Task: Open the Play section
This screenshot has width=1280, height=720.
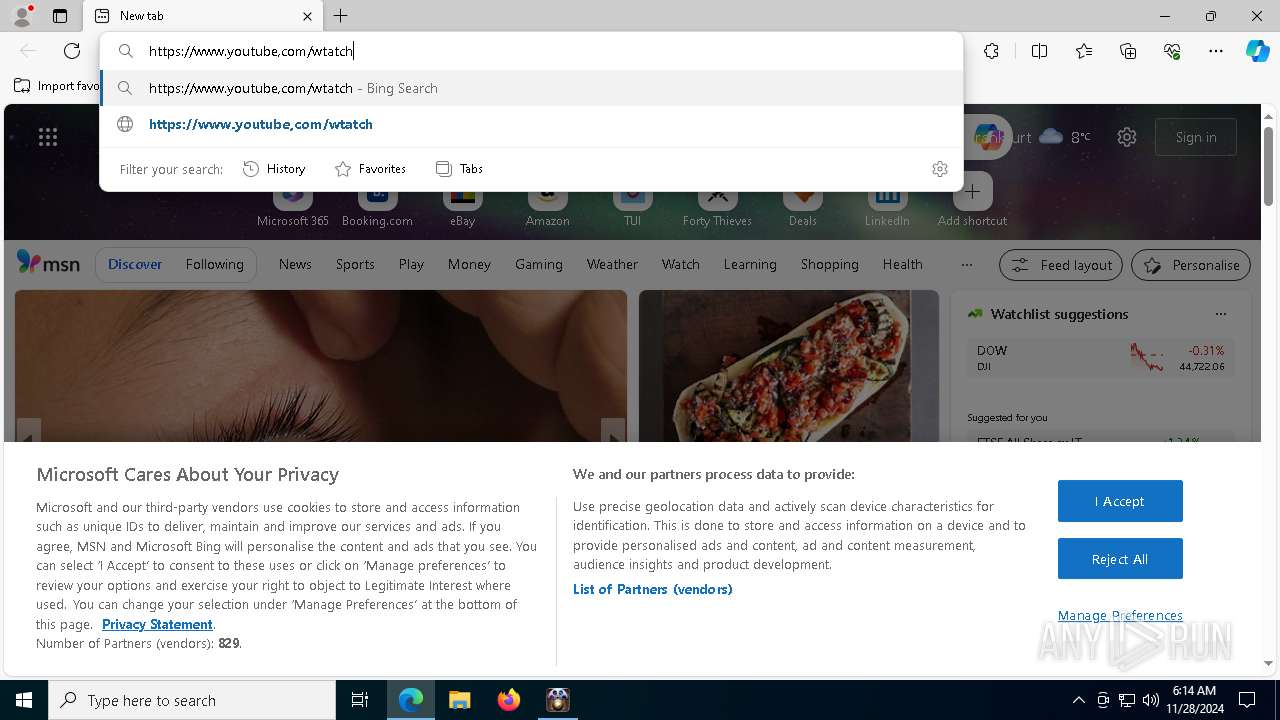Action: tap(411, 264)
